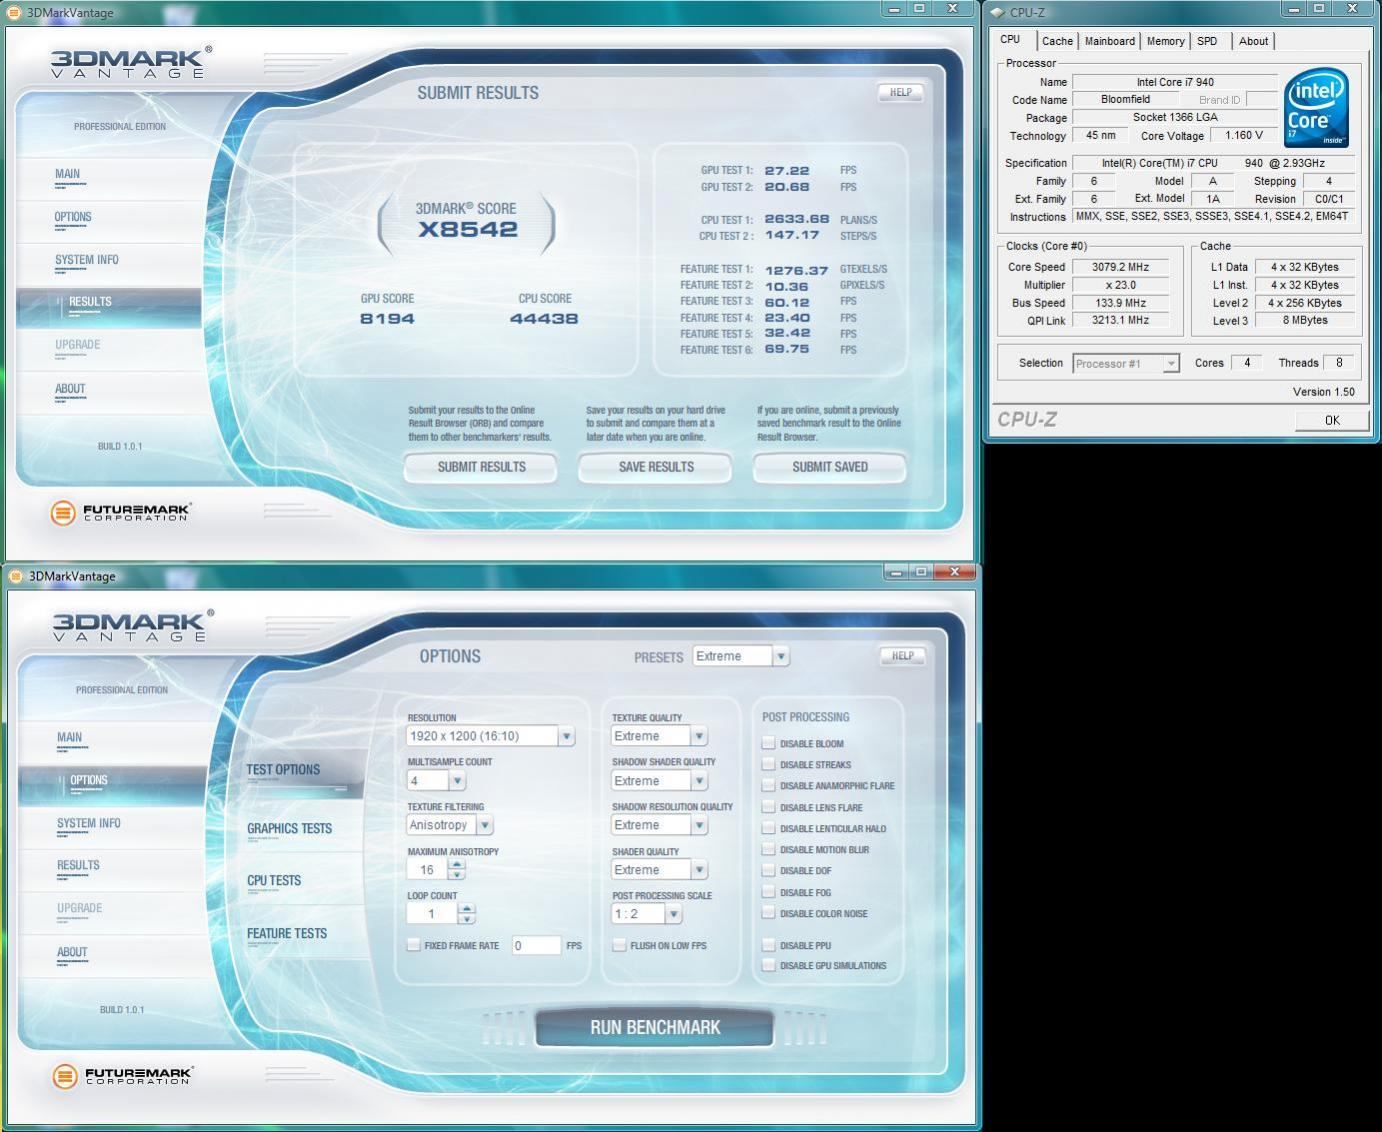Viewport: 1382px width, 1132px height.
Task: Check Disable Anamorphic Flare
Action: point(768,785)
